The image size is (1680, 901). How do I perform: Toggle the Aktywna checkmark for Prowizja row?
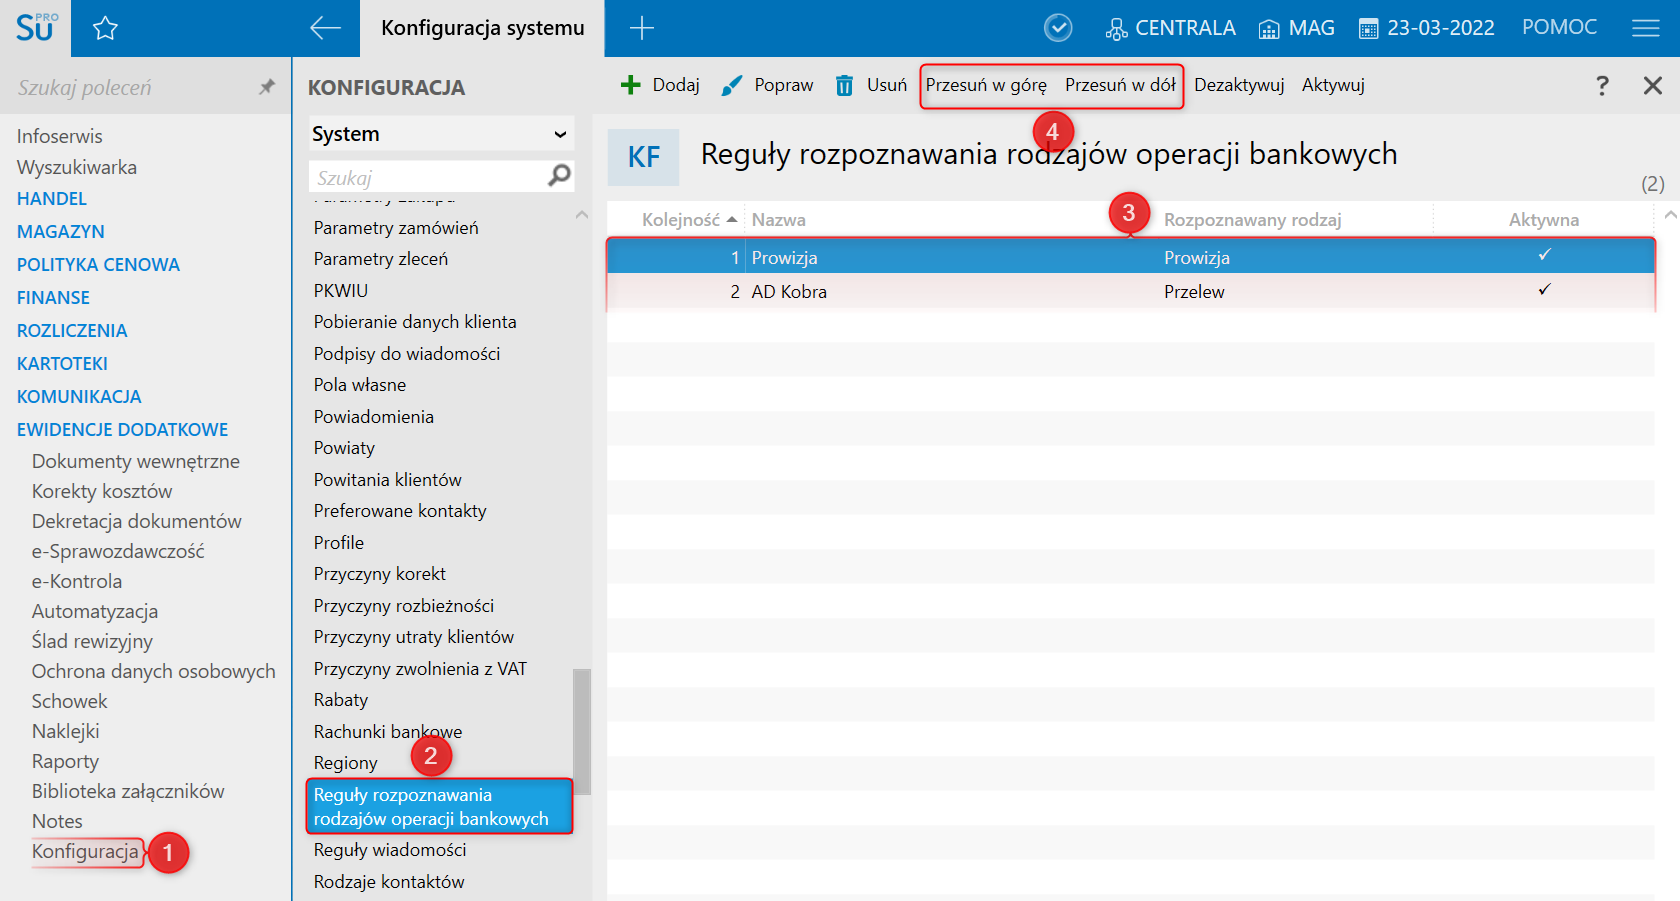pos(1544,255)
